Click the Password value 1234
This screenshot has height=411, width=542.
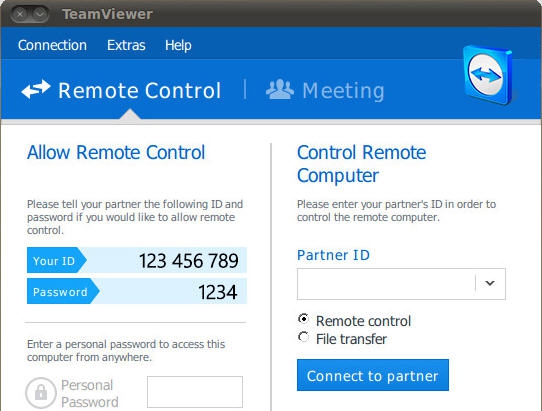[217, 292]
